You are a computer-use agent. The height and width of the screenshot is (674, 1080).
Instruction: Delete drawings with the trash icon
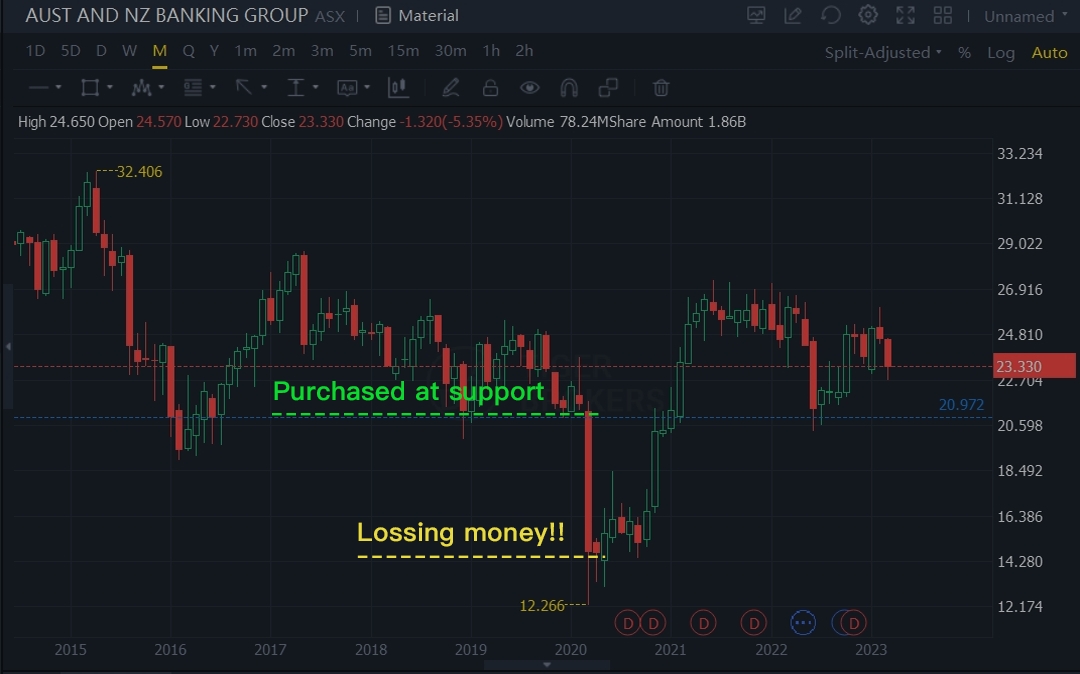pos(661,87)
